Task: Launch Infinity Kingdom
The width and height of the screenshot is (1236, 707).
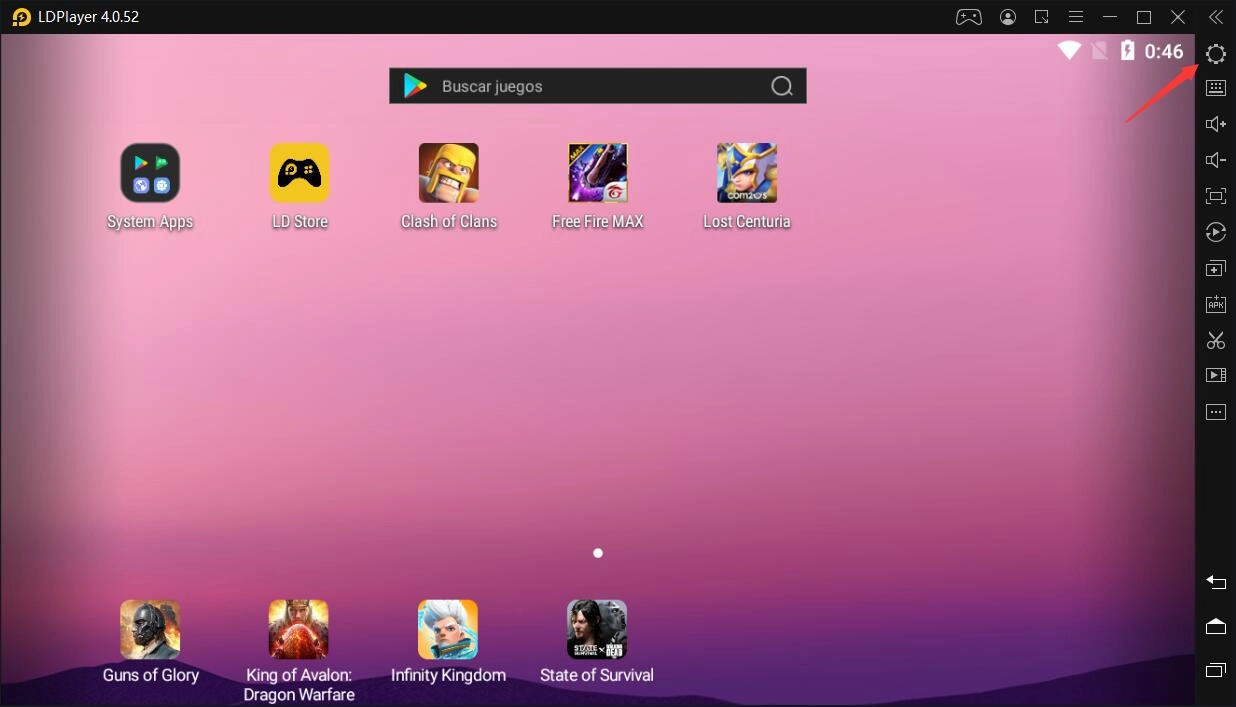Action: (x=448, y=642)
